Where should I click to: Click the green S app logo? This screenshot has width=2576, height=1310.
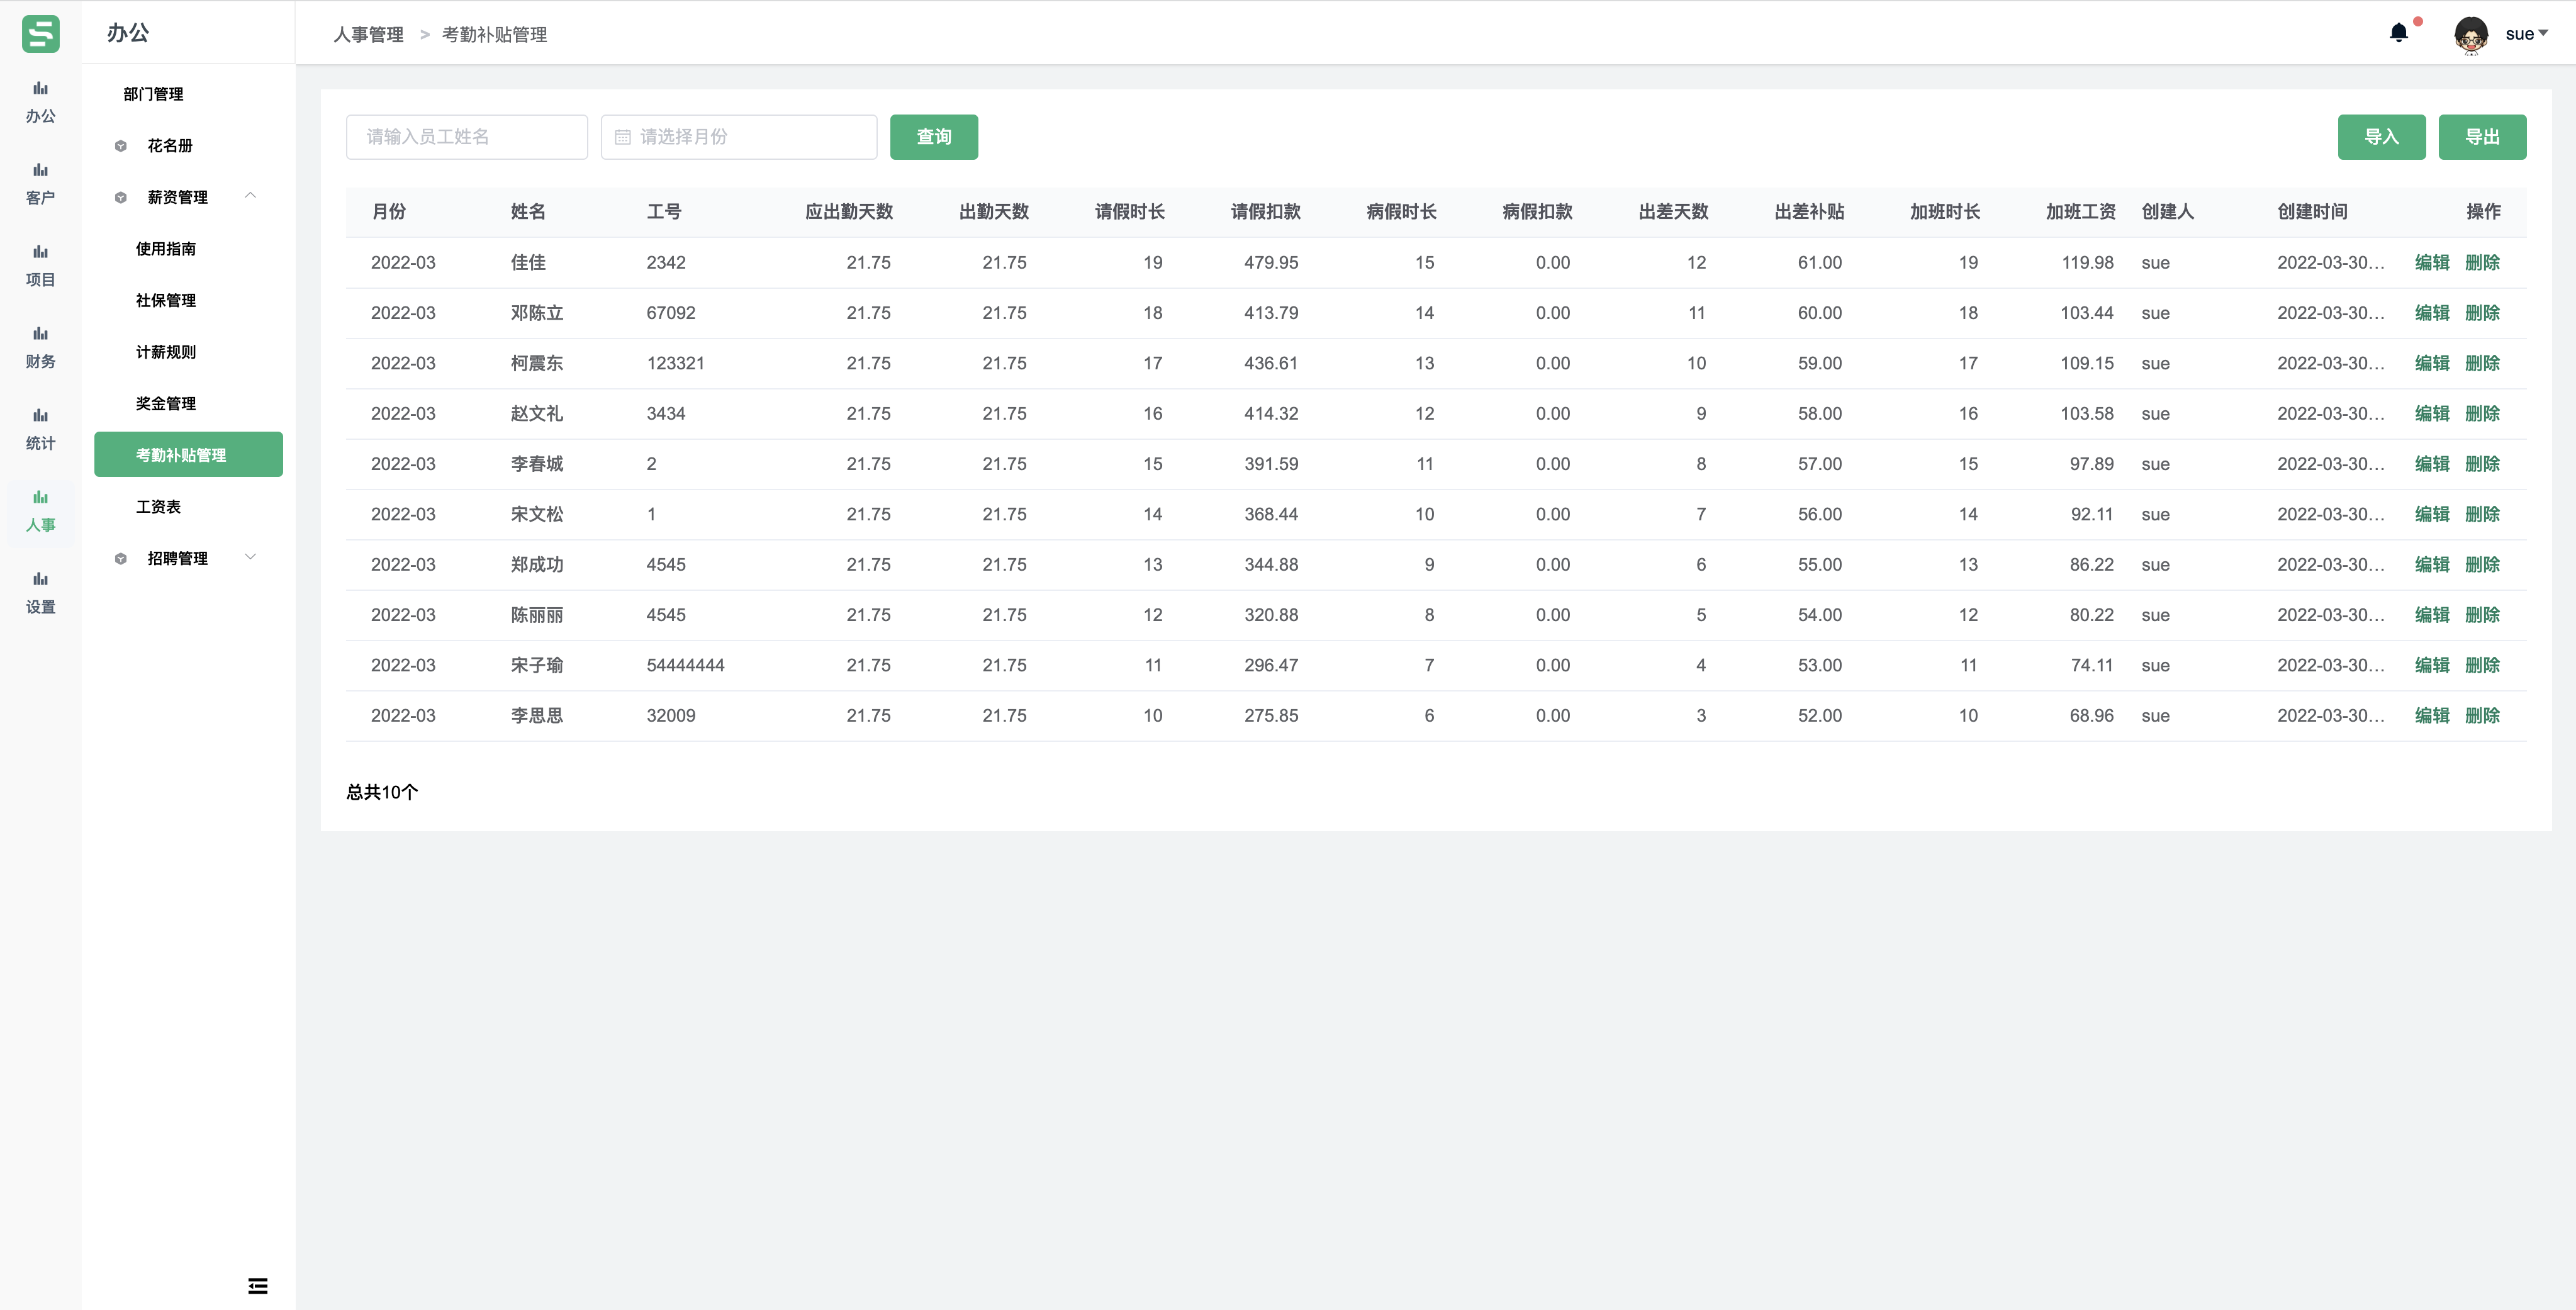pyautogui.click(x=41, y=33)
